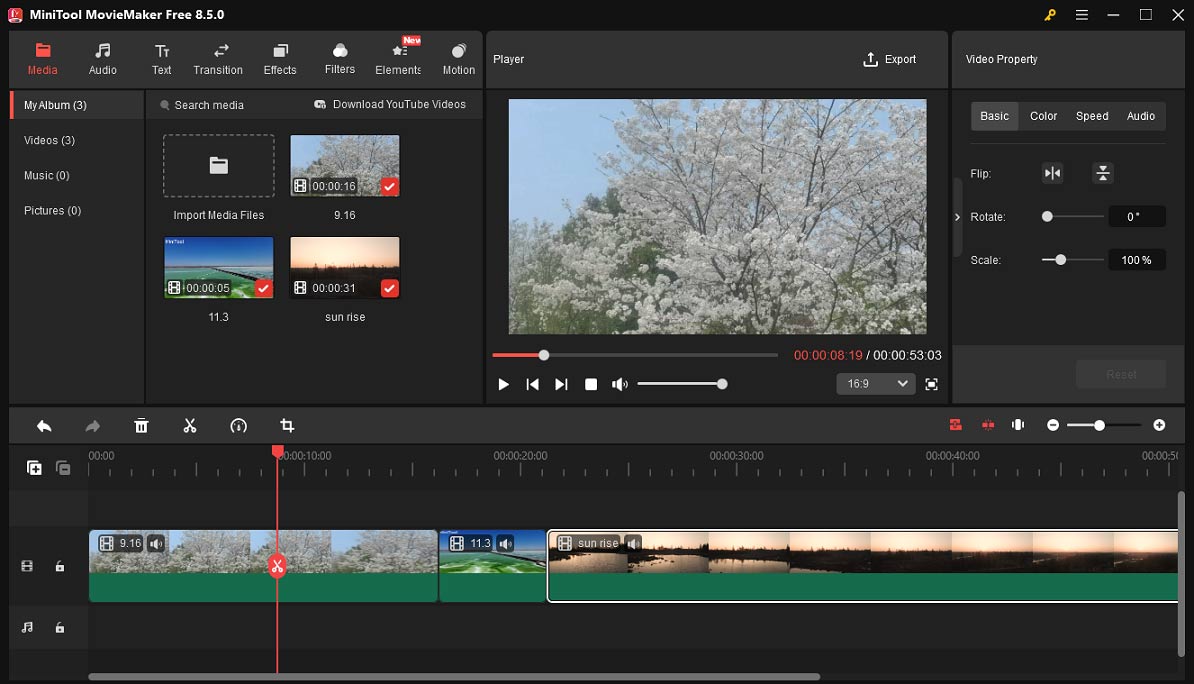The image size is (1194, 684).
Task: Toggle the lock on the video track
Action: click(x=60, y=566)
